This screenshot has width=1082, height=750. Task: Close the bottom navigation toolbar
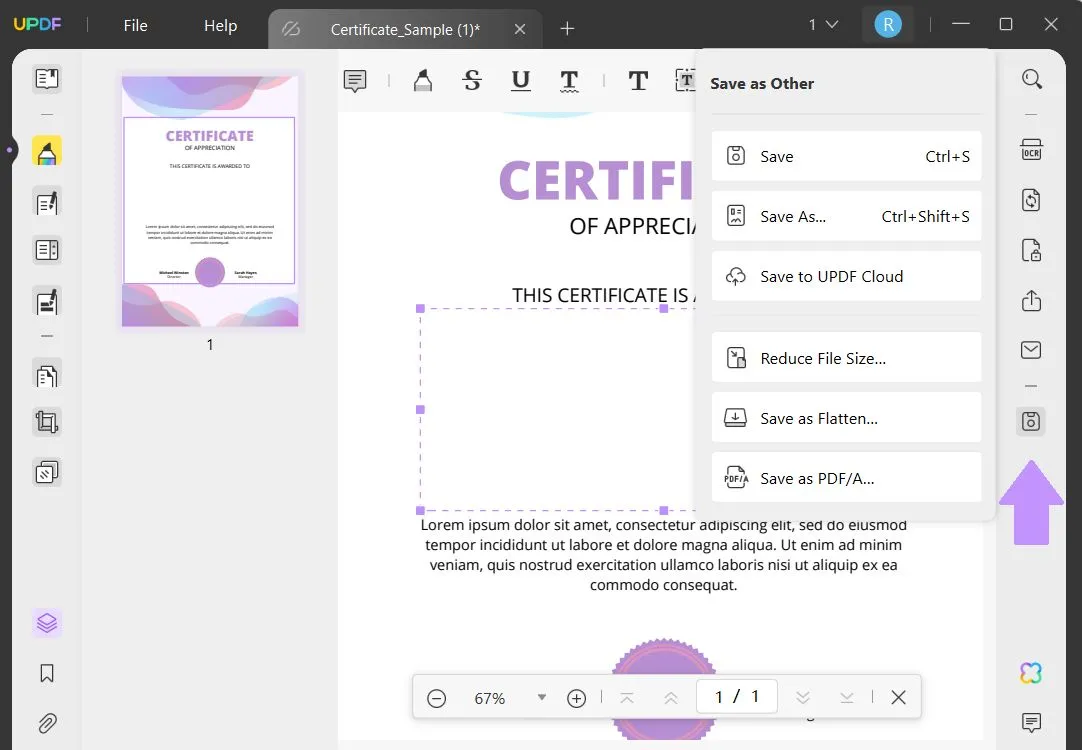[x=898, y=698]
